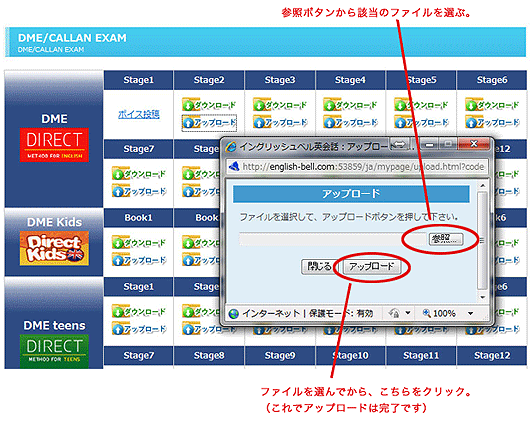
Task: Click the file path input field
Action: coord(333,239)
